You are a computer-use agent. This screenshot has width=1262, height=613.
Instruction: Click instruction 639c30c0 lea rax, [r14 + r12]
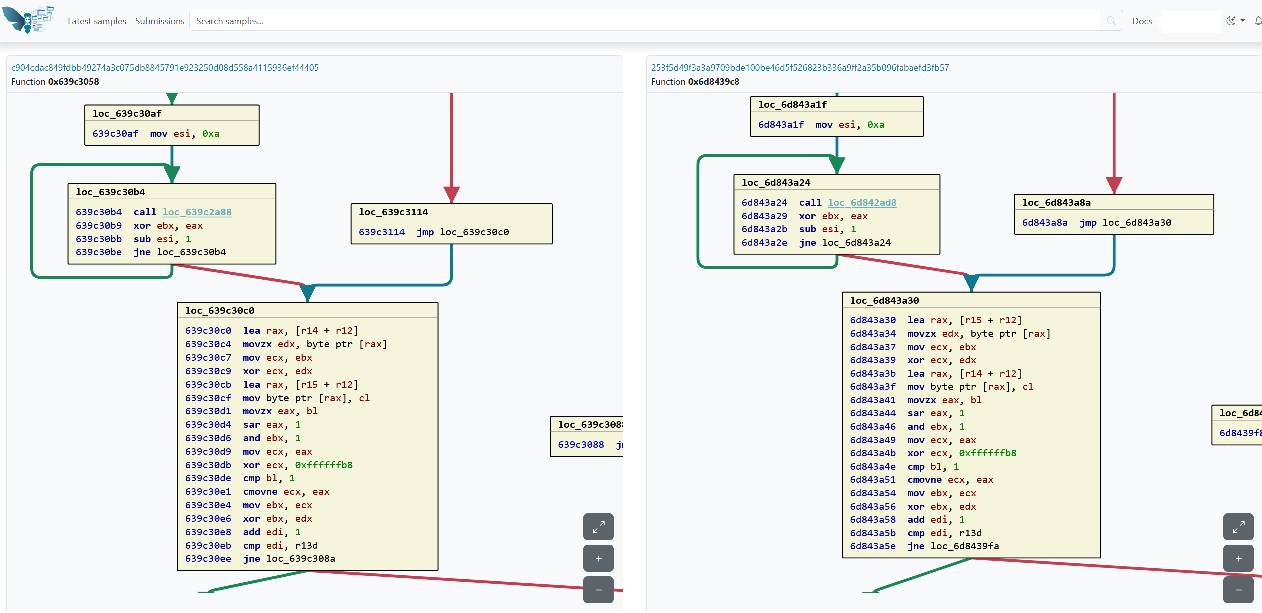tap(271, 330)
